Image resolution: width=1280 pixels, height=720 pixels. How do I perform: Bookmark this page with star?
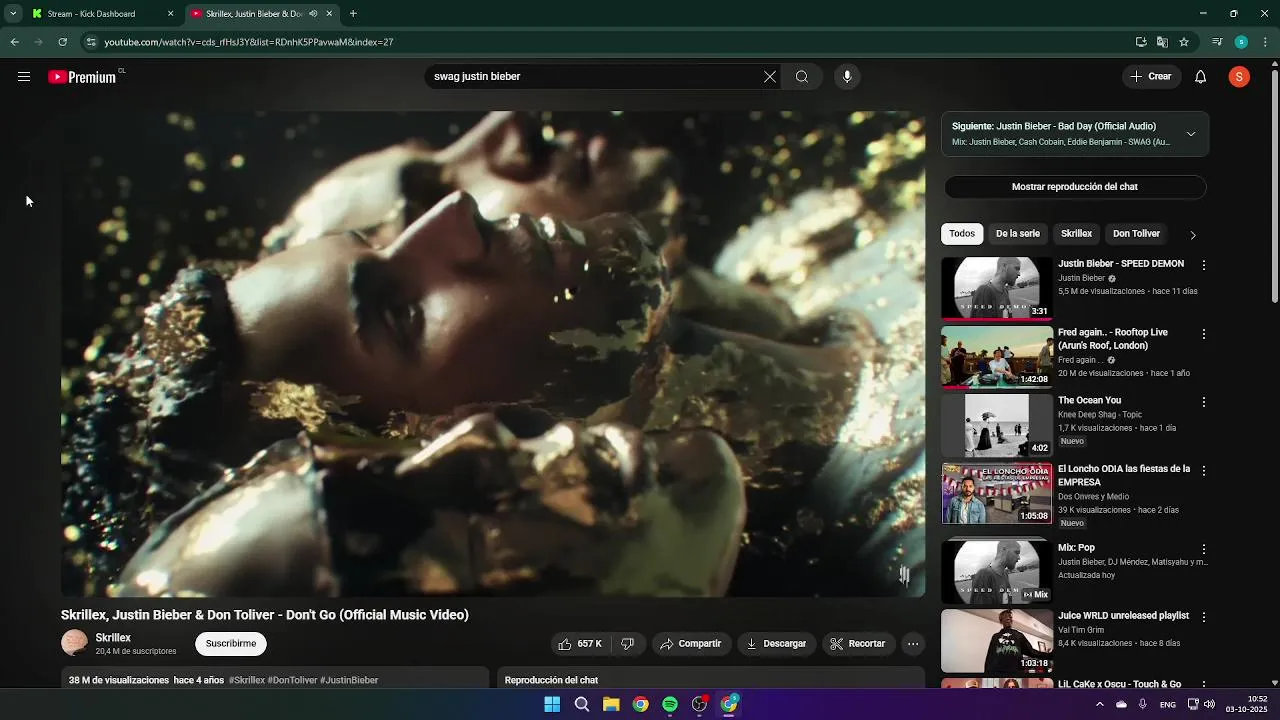coord(1184,42)
